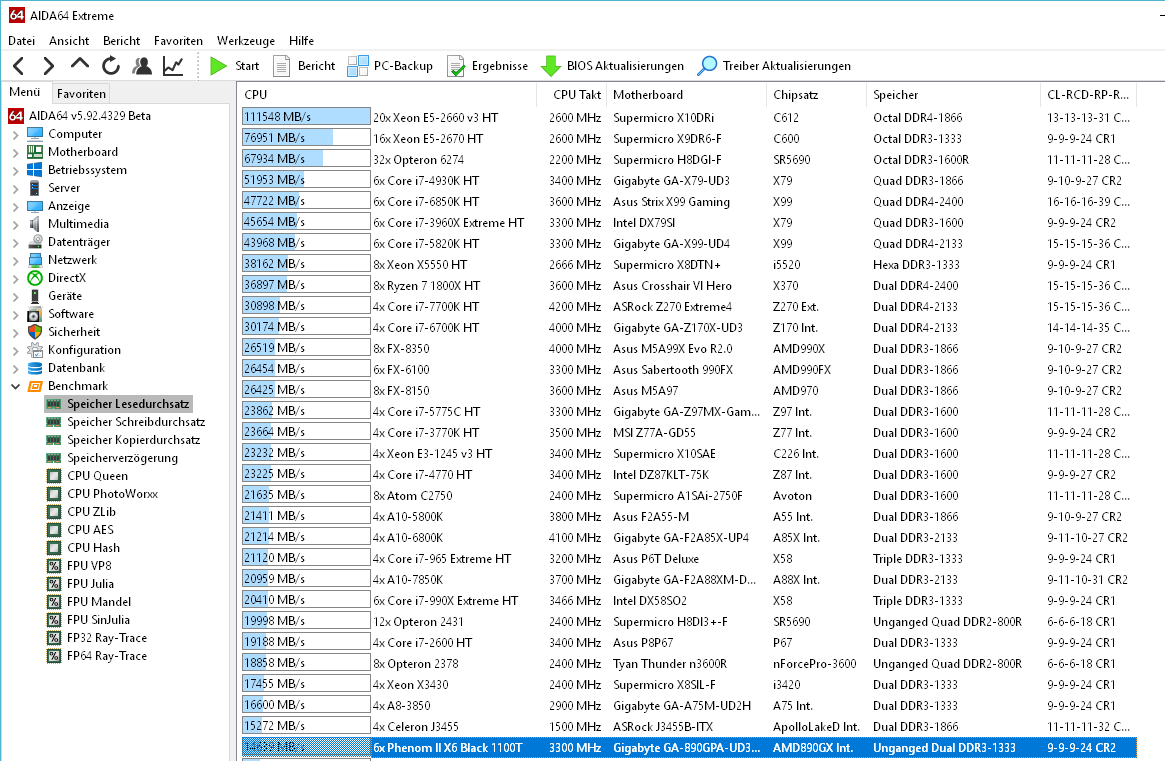Select the FPU Mandel benchmark
The width and height of the screenshot is (1165, 761).
[x=88, y=602]
